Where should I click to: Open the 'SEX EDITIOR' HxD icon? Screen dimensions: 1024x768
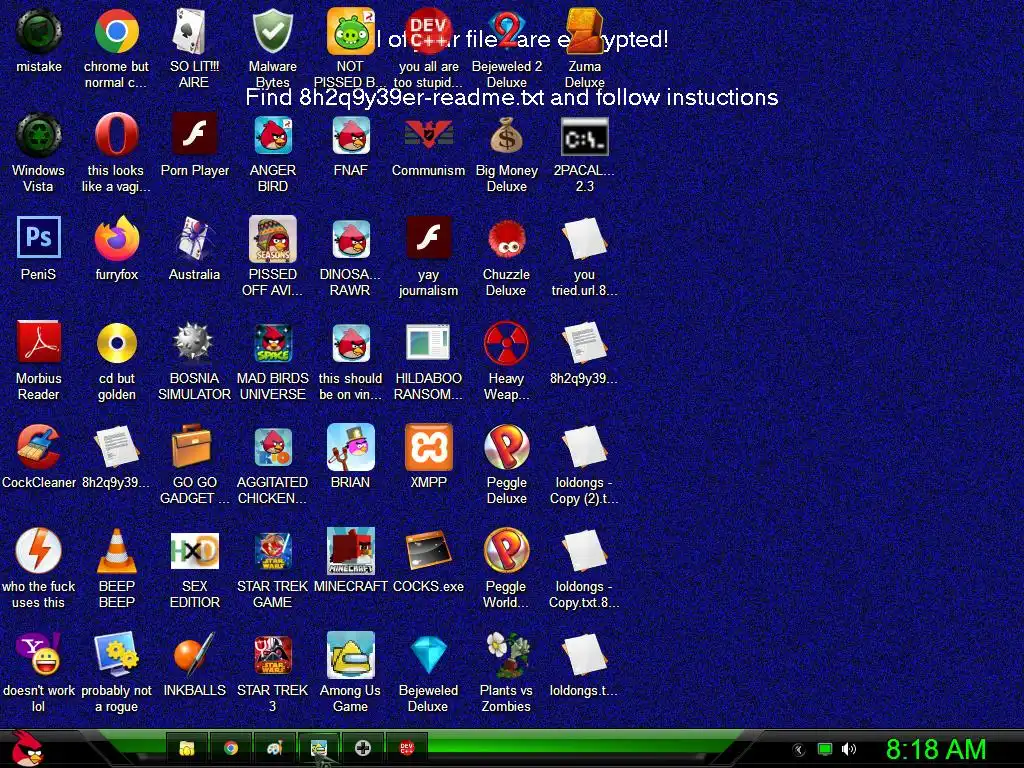pos(194,551)
